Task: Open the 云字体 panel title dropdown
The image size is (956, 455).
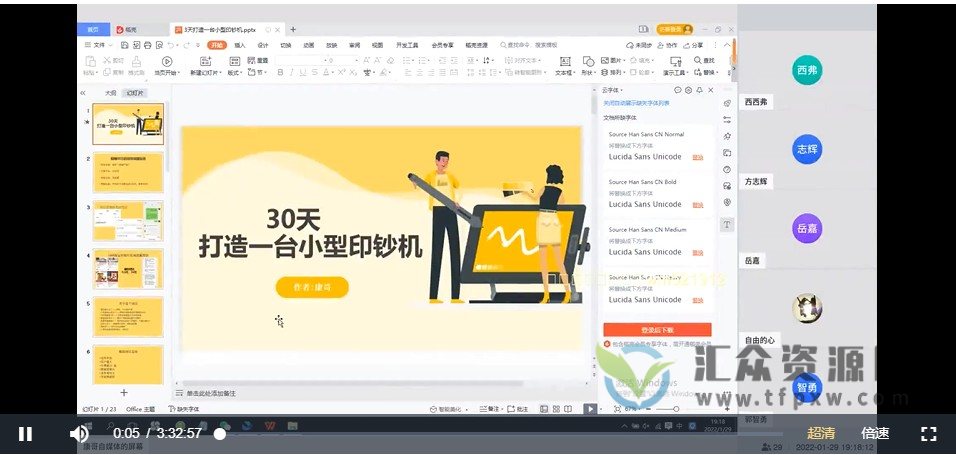Action: [x=613, y=90]
